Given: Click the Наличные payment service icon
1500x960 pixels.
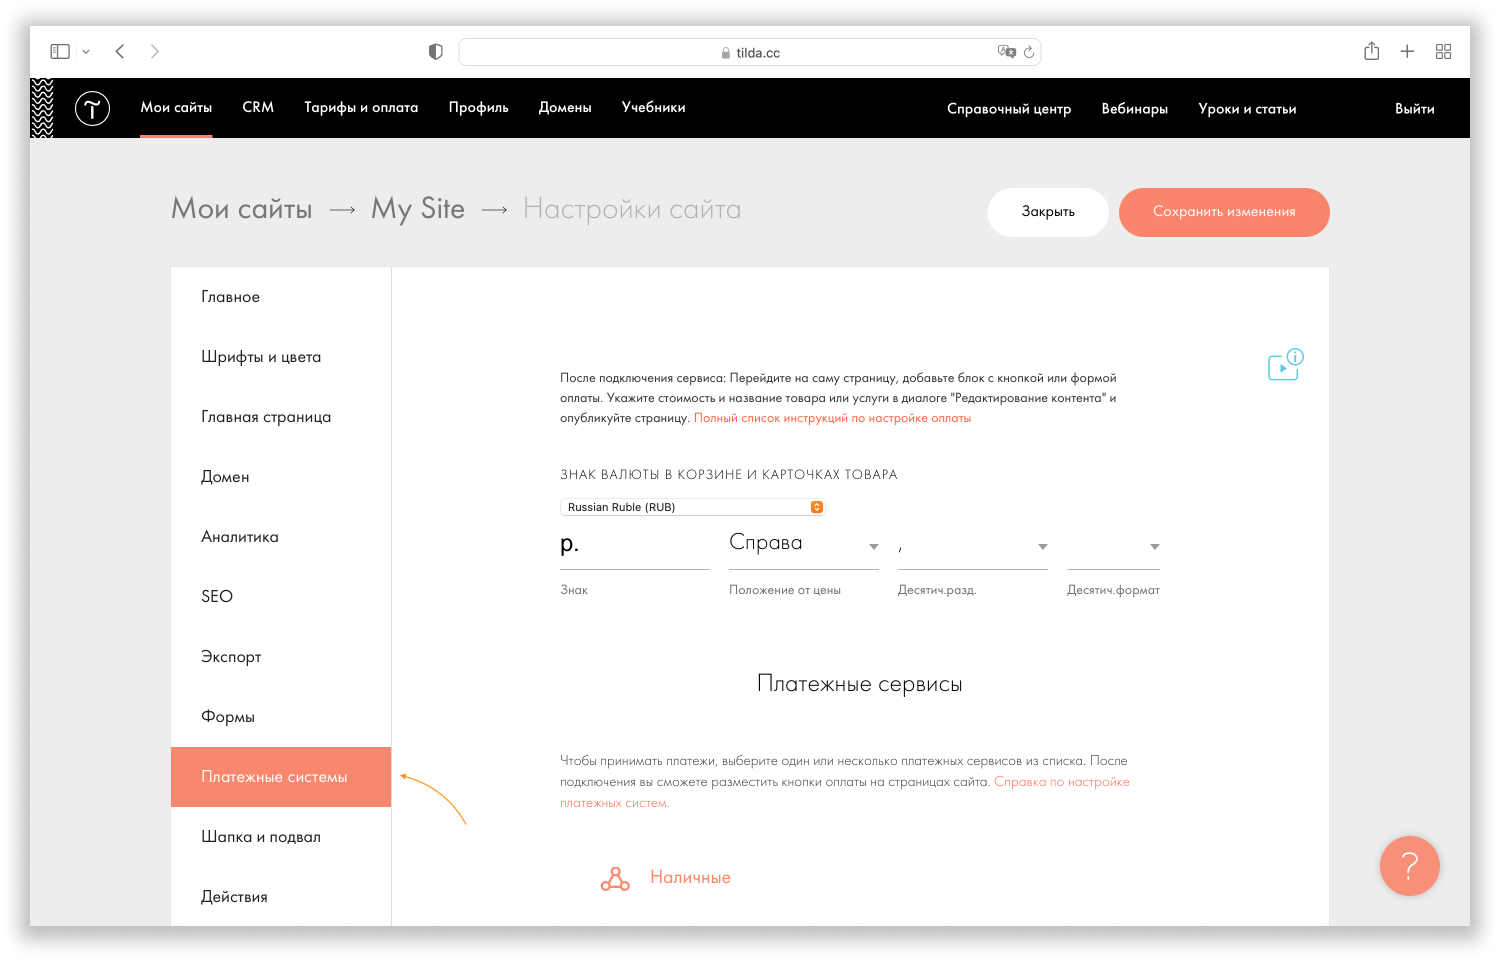Looking at the screenshot, I should (615, 879).
